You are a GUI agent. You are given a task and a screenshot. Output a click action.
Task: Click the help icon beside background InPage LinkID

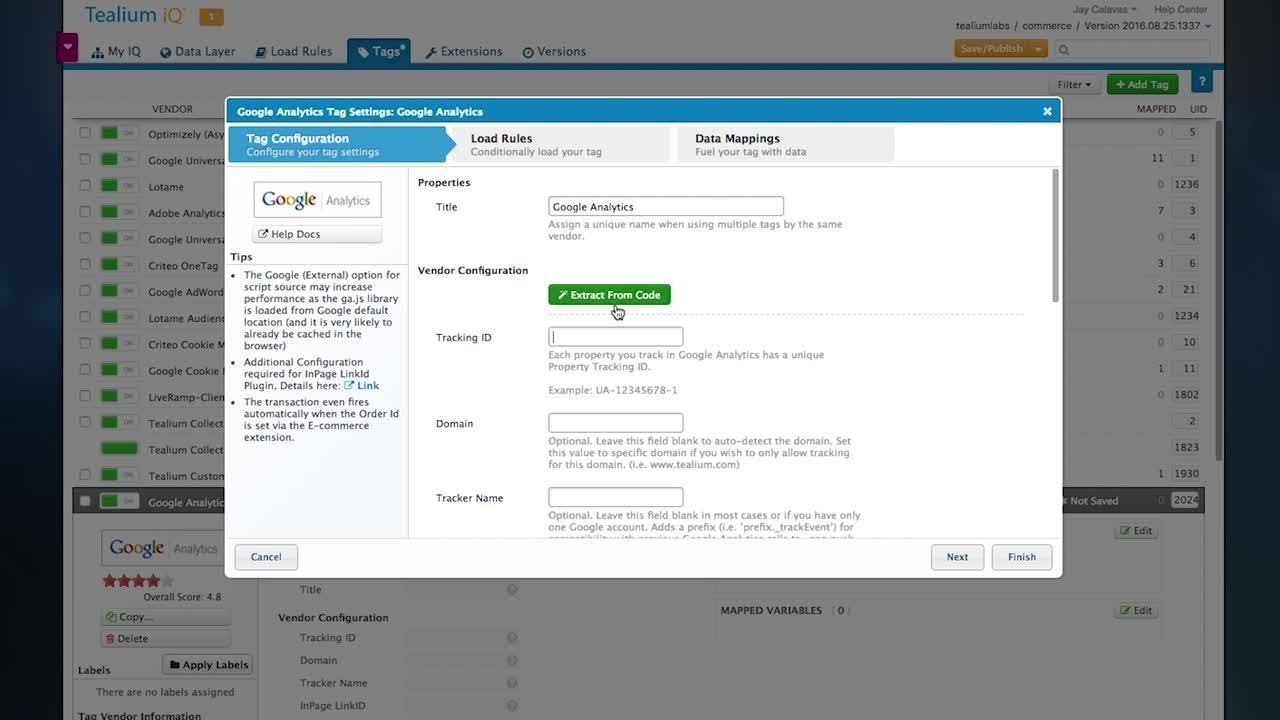point(512,706)
